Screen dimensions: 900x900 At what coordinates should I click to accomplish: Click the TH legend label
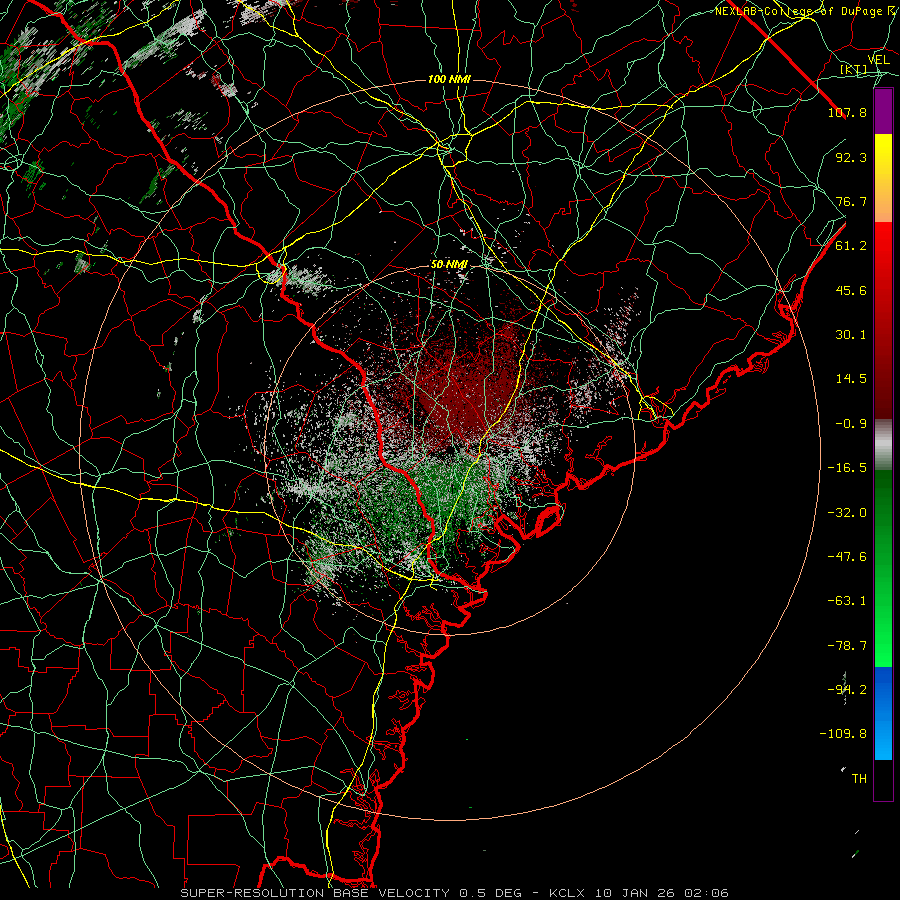pyautogui.click(x=859, y=779)
